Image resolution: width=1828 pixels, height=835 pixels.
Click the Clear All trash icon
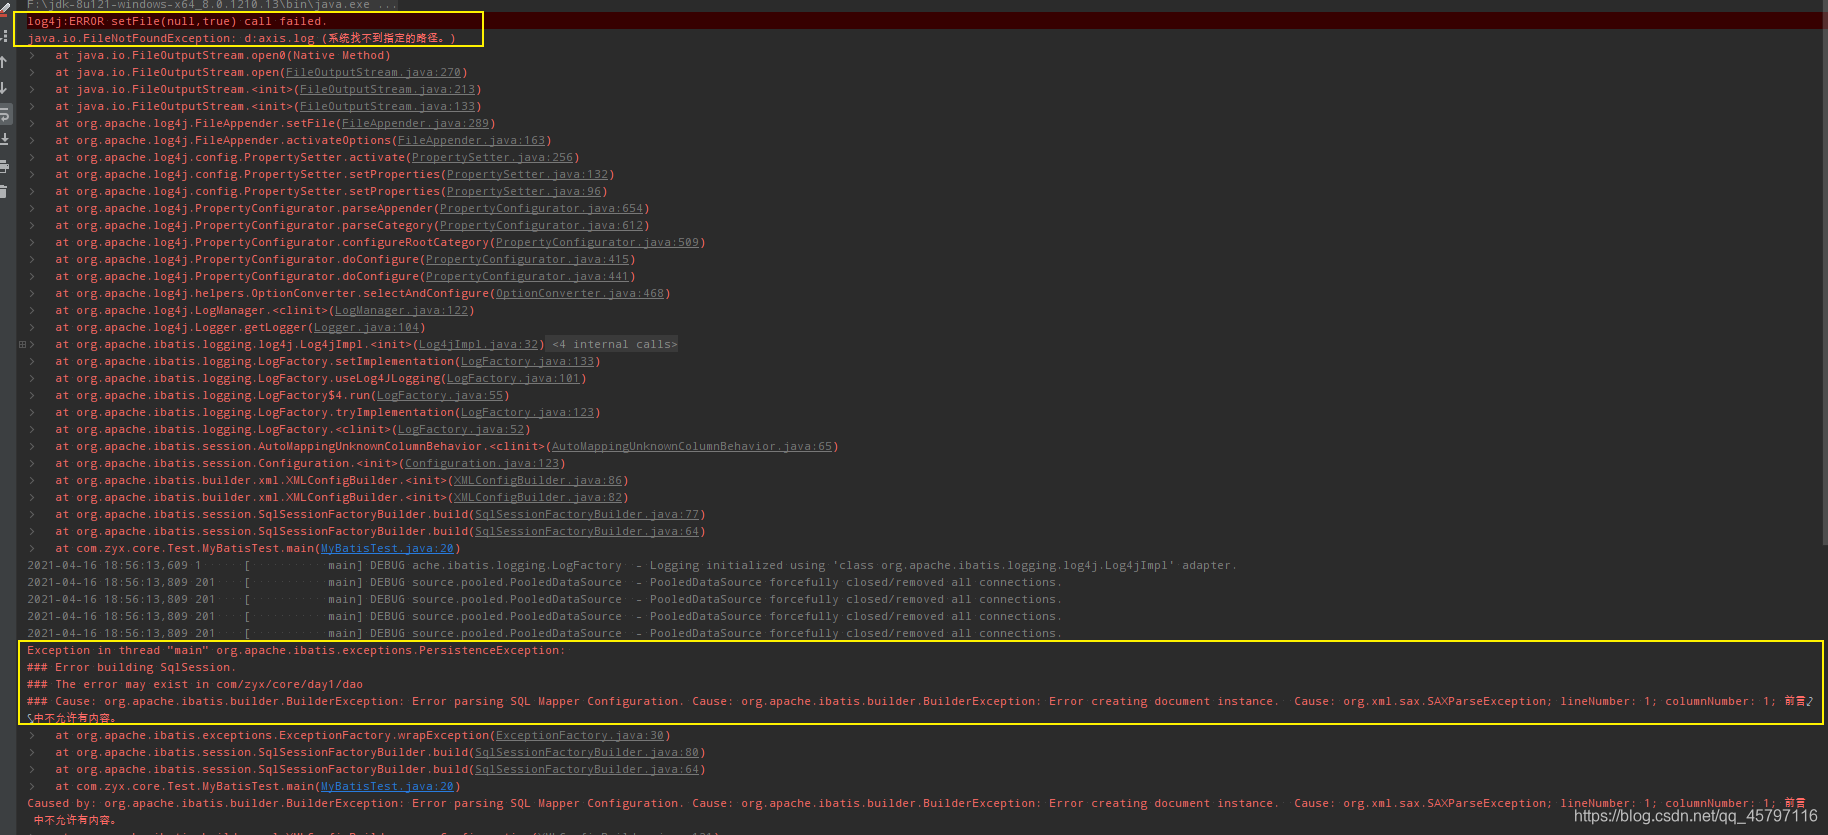tap(4, 191)
